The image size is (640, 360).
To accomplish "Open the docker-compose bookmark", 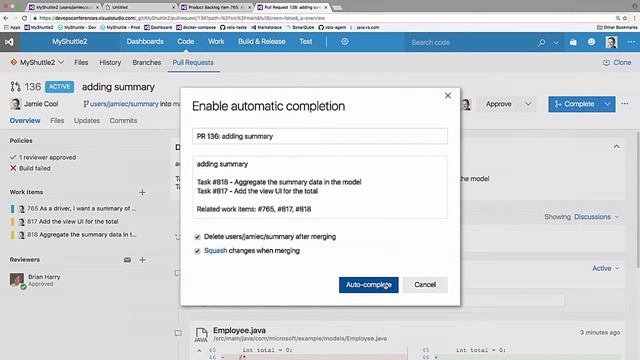I will (196, 27).
